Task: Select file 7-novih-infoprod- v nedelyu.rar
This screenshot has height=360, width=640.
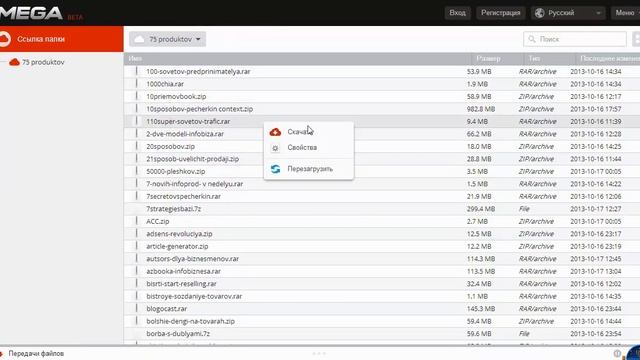Action: point(195,184)
